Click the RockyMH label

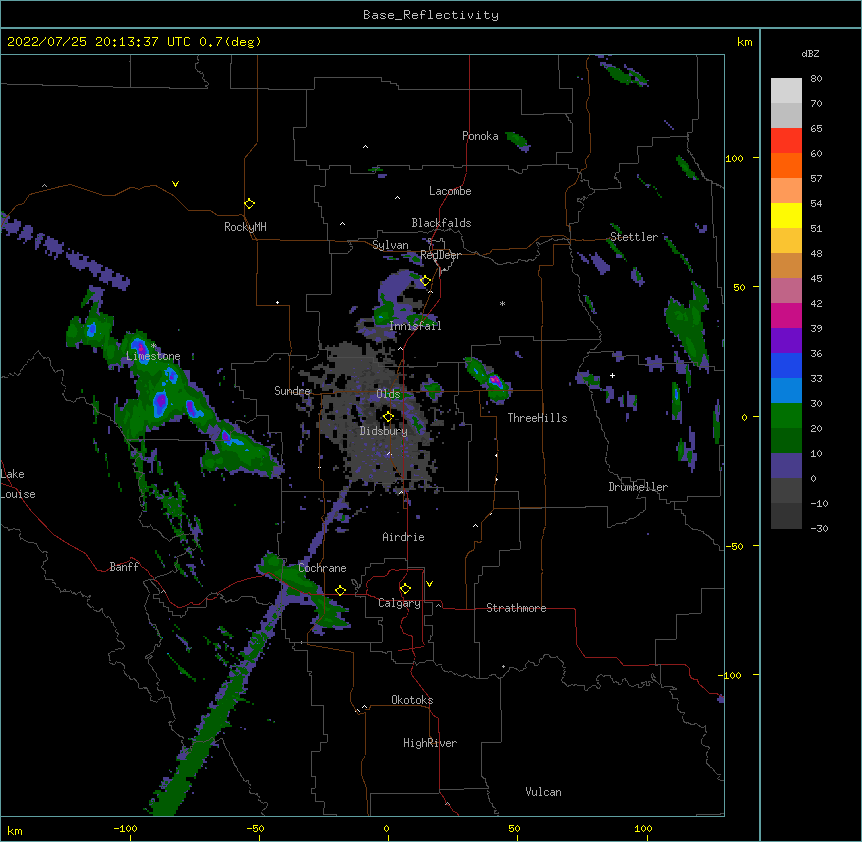pyautogui.click(x=245, y=227)
